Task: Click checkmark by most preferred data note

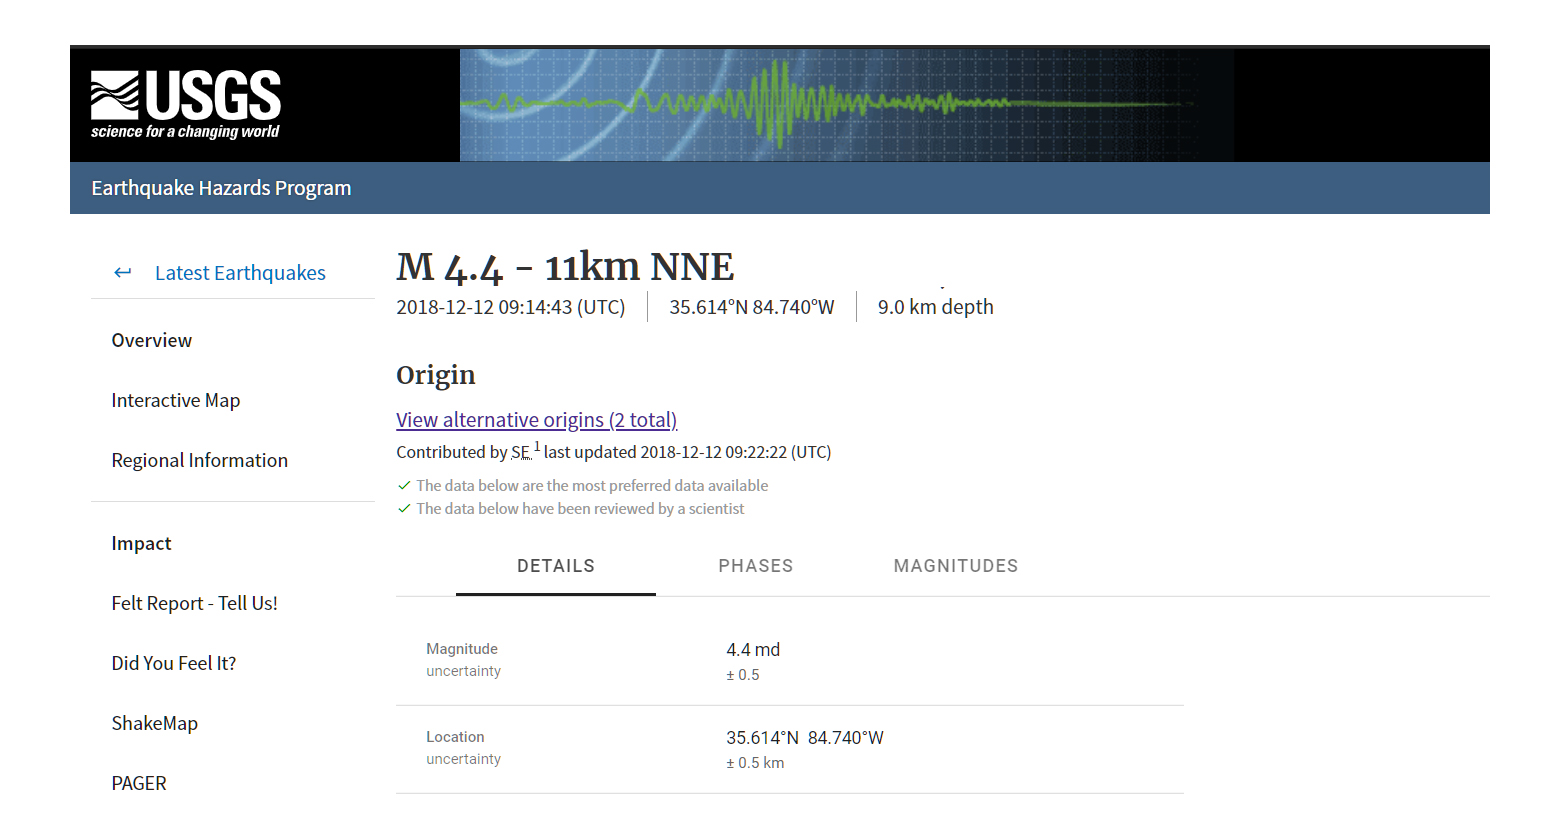Action: coord(404,485)
